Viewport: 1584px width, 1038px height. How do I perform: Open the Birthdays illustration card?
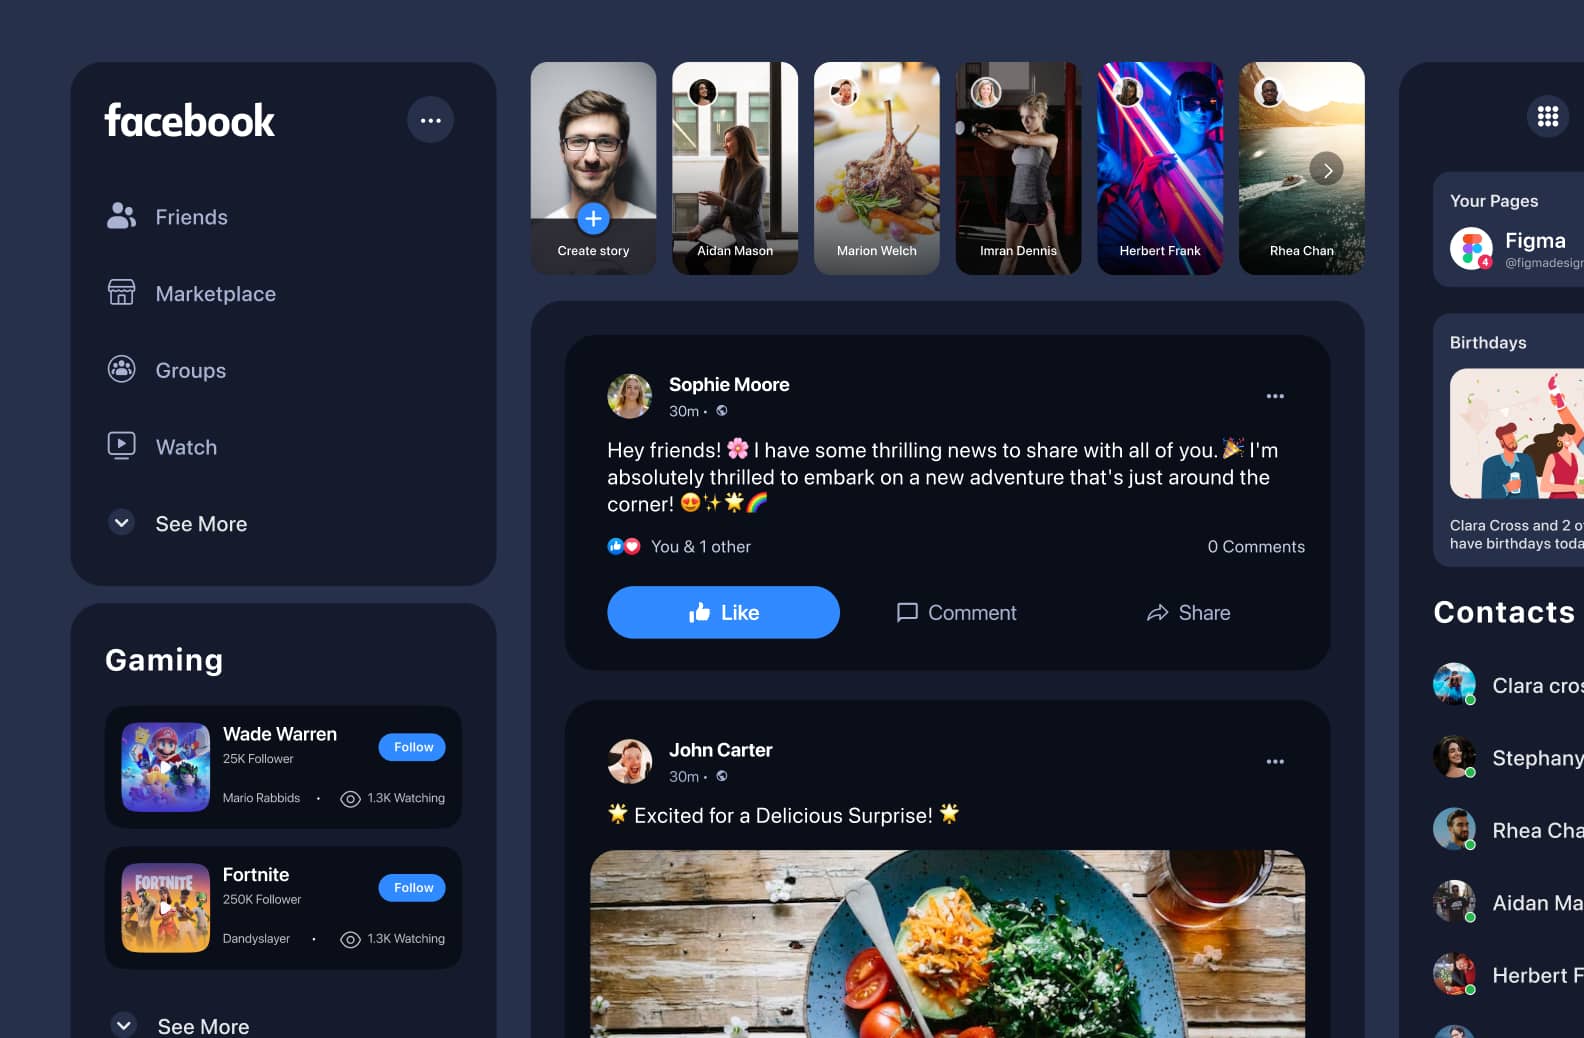point(1517,434)
